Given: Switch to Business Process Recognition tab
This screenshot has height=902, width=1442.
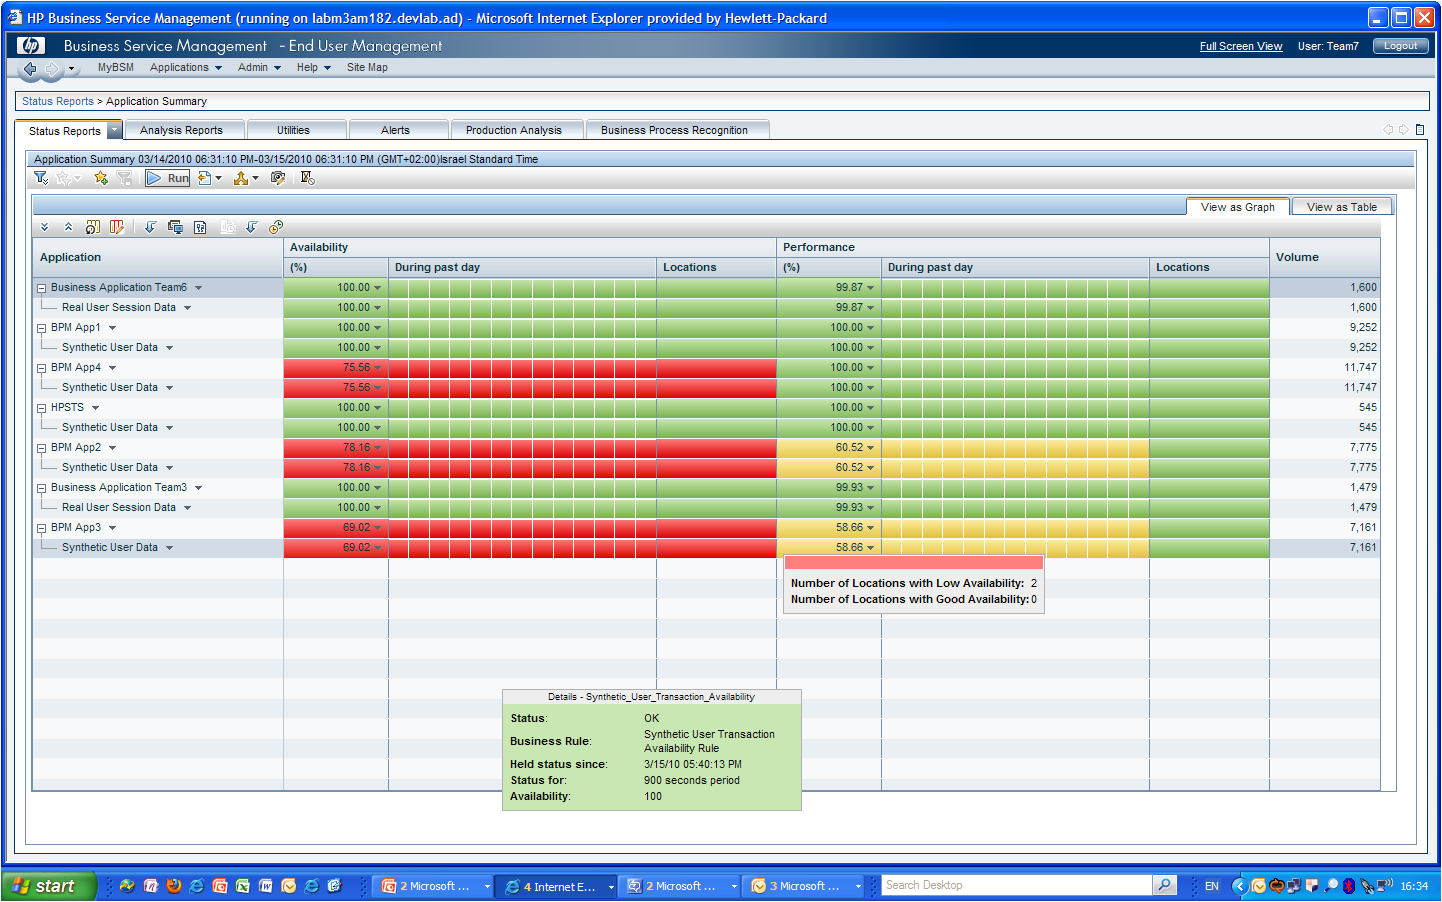Looking at the screenshot, I should 677,130.
